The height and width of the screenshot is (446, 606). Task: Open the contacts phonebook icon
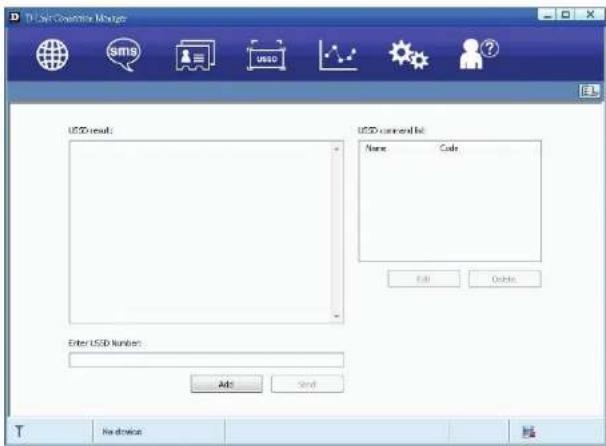click(x=195, y=55)
